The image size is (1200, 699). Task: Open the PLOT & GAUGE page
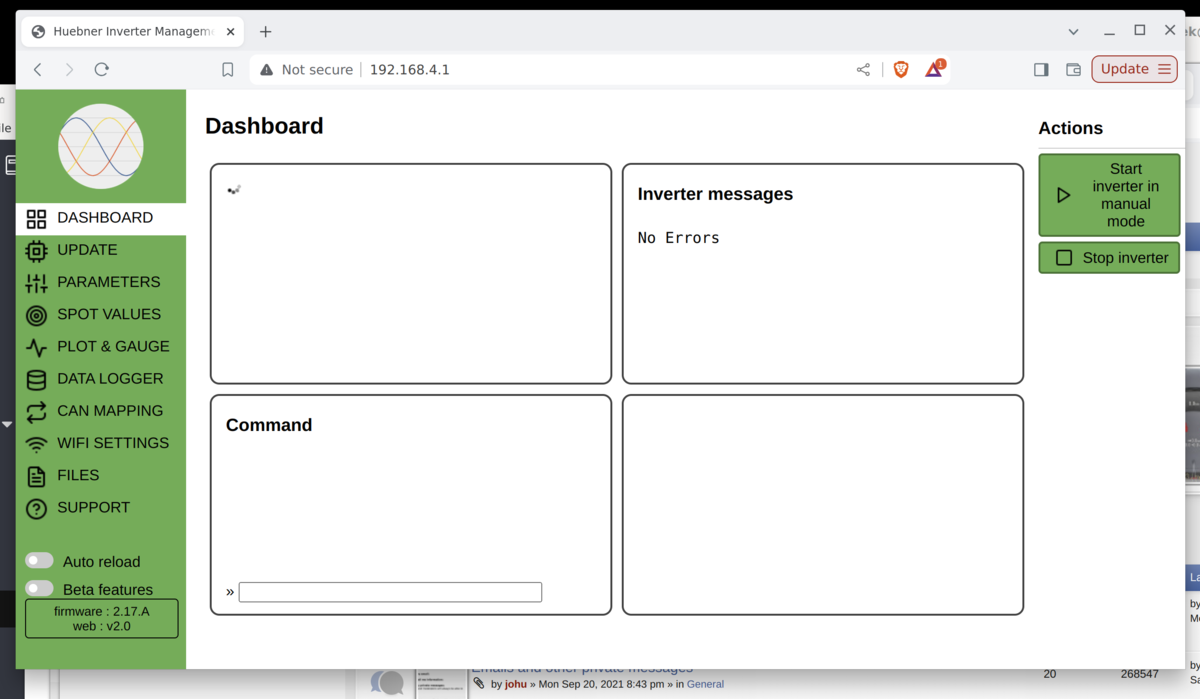(x=101, y=346)
